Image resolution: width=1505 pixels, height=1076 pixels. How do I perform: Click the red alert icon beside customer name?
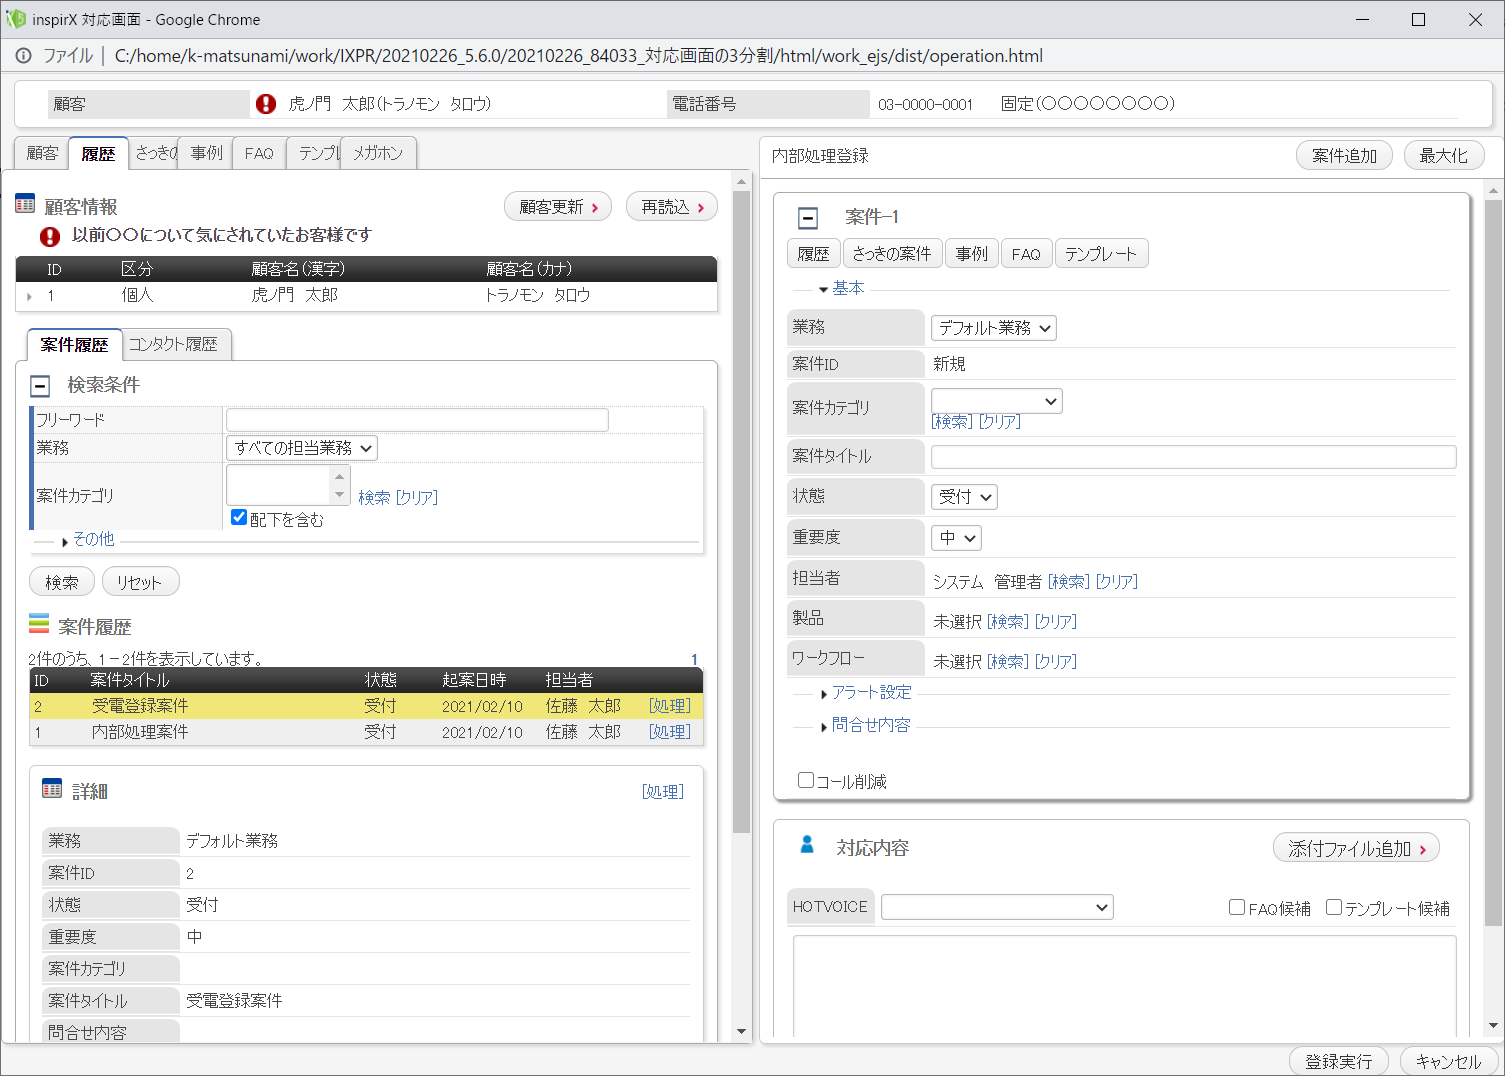266,104
